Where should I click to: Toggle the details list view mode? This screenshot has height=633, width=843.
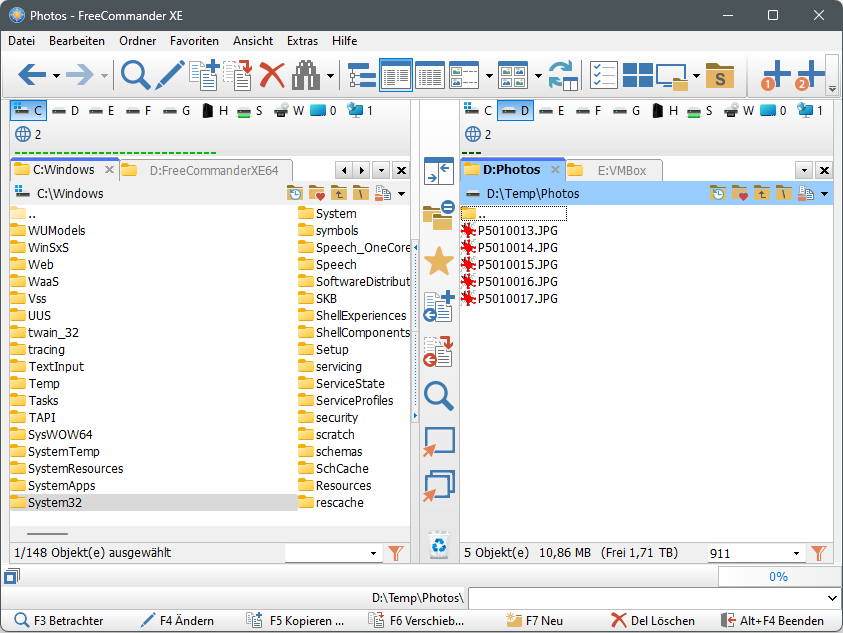(430, 75)
